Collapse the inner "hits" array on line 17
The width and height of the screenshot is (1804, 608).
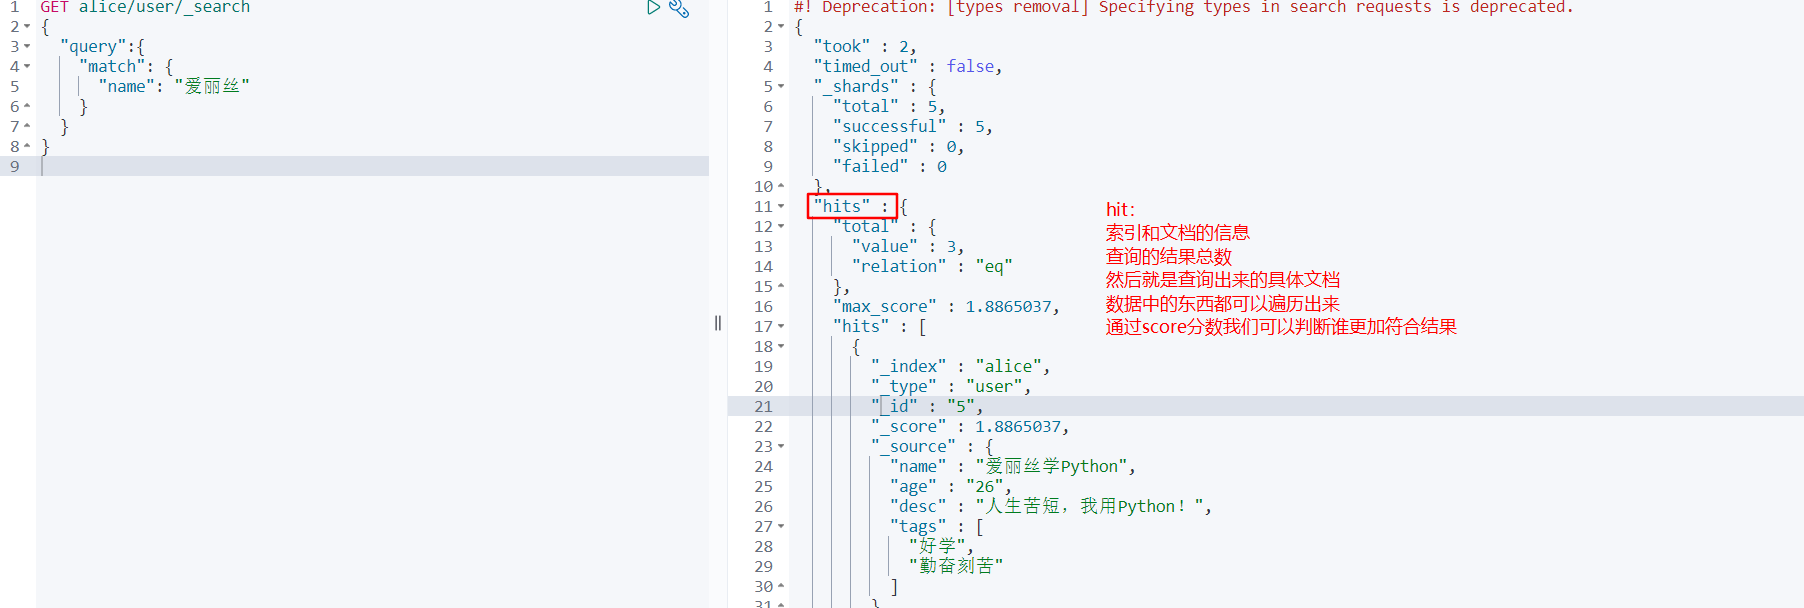pyautogui.click(x=781, y=327)
